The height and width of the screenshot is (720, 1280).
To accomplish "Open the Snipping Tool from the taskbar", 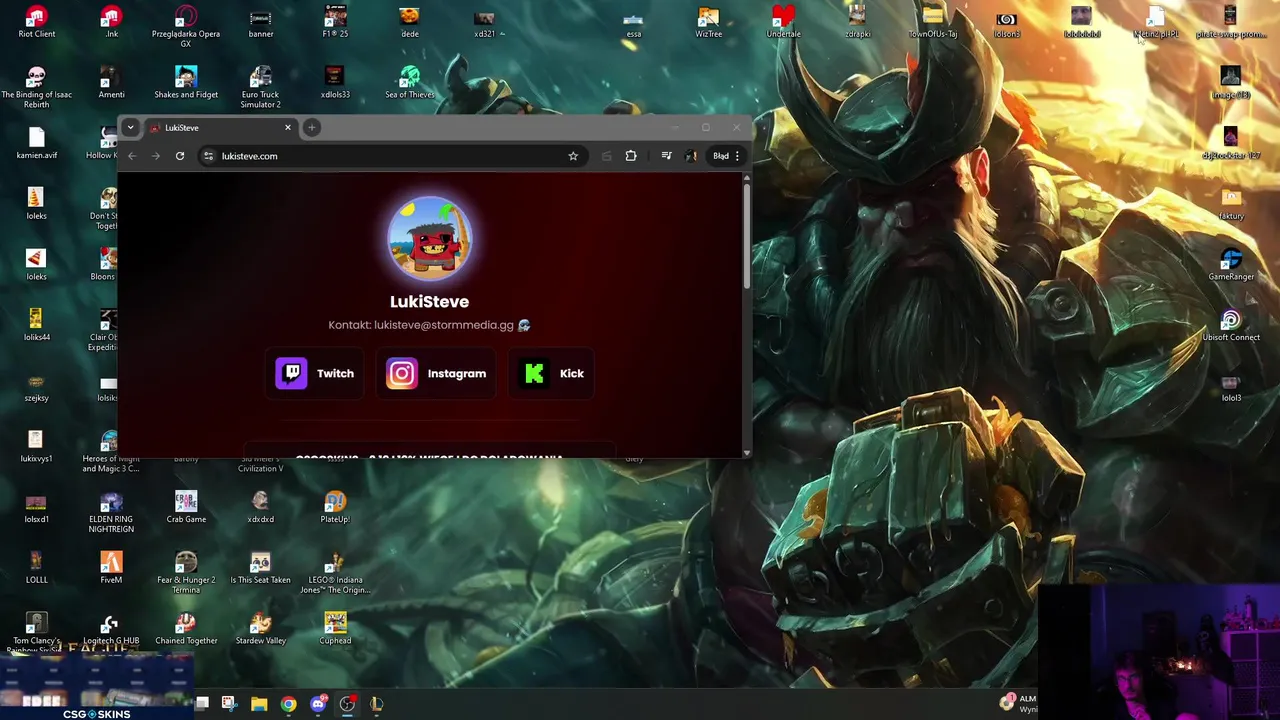I will 228,704.
